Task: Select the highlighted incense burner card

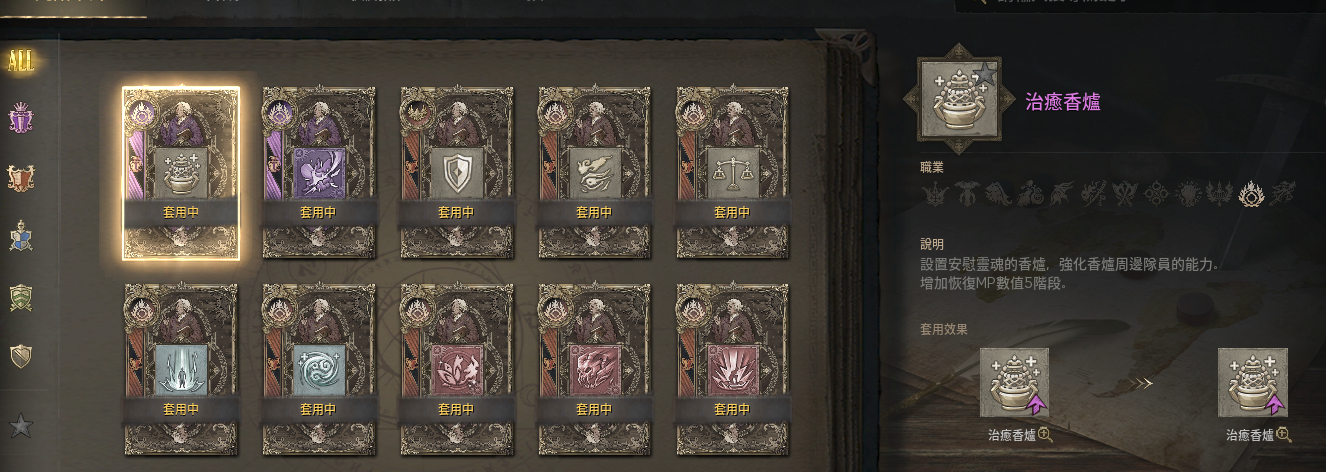Action: point(181,172)
